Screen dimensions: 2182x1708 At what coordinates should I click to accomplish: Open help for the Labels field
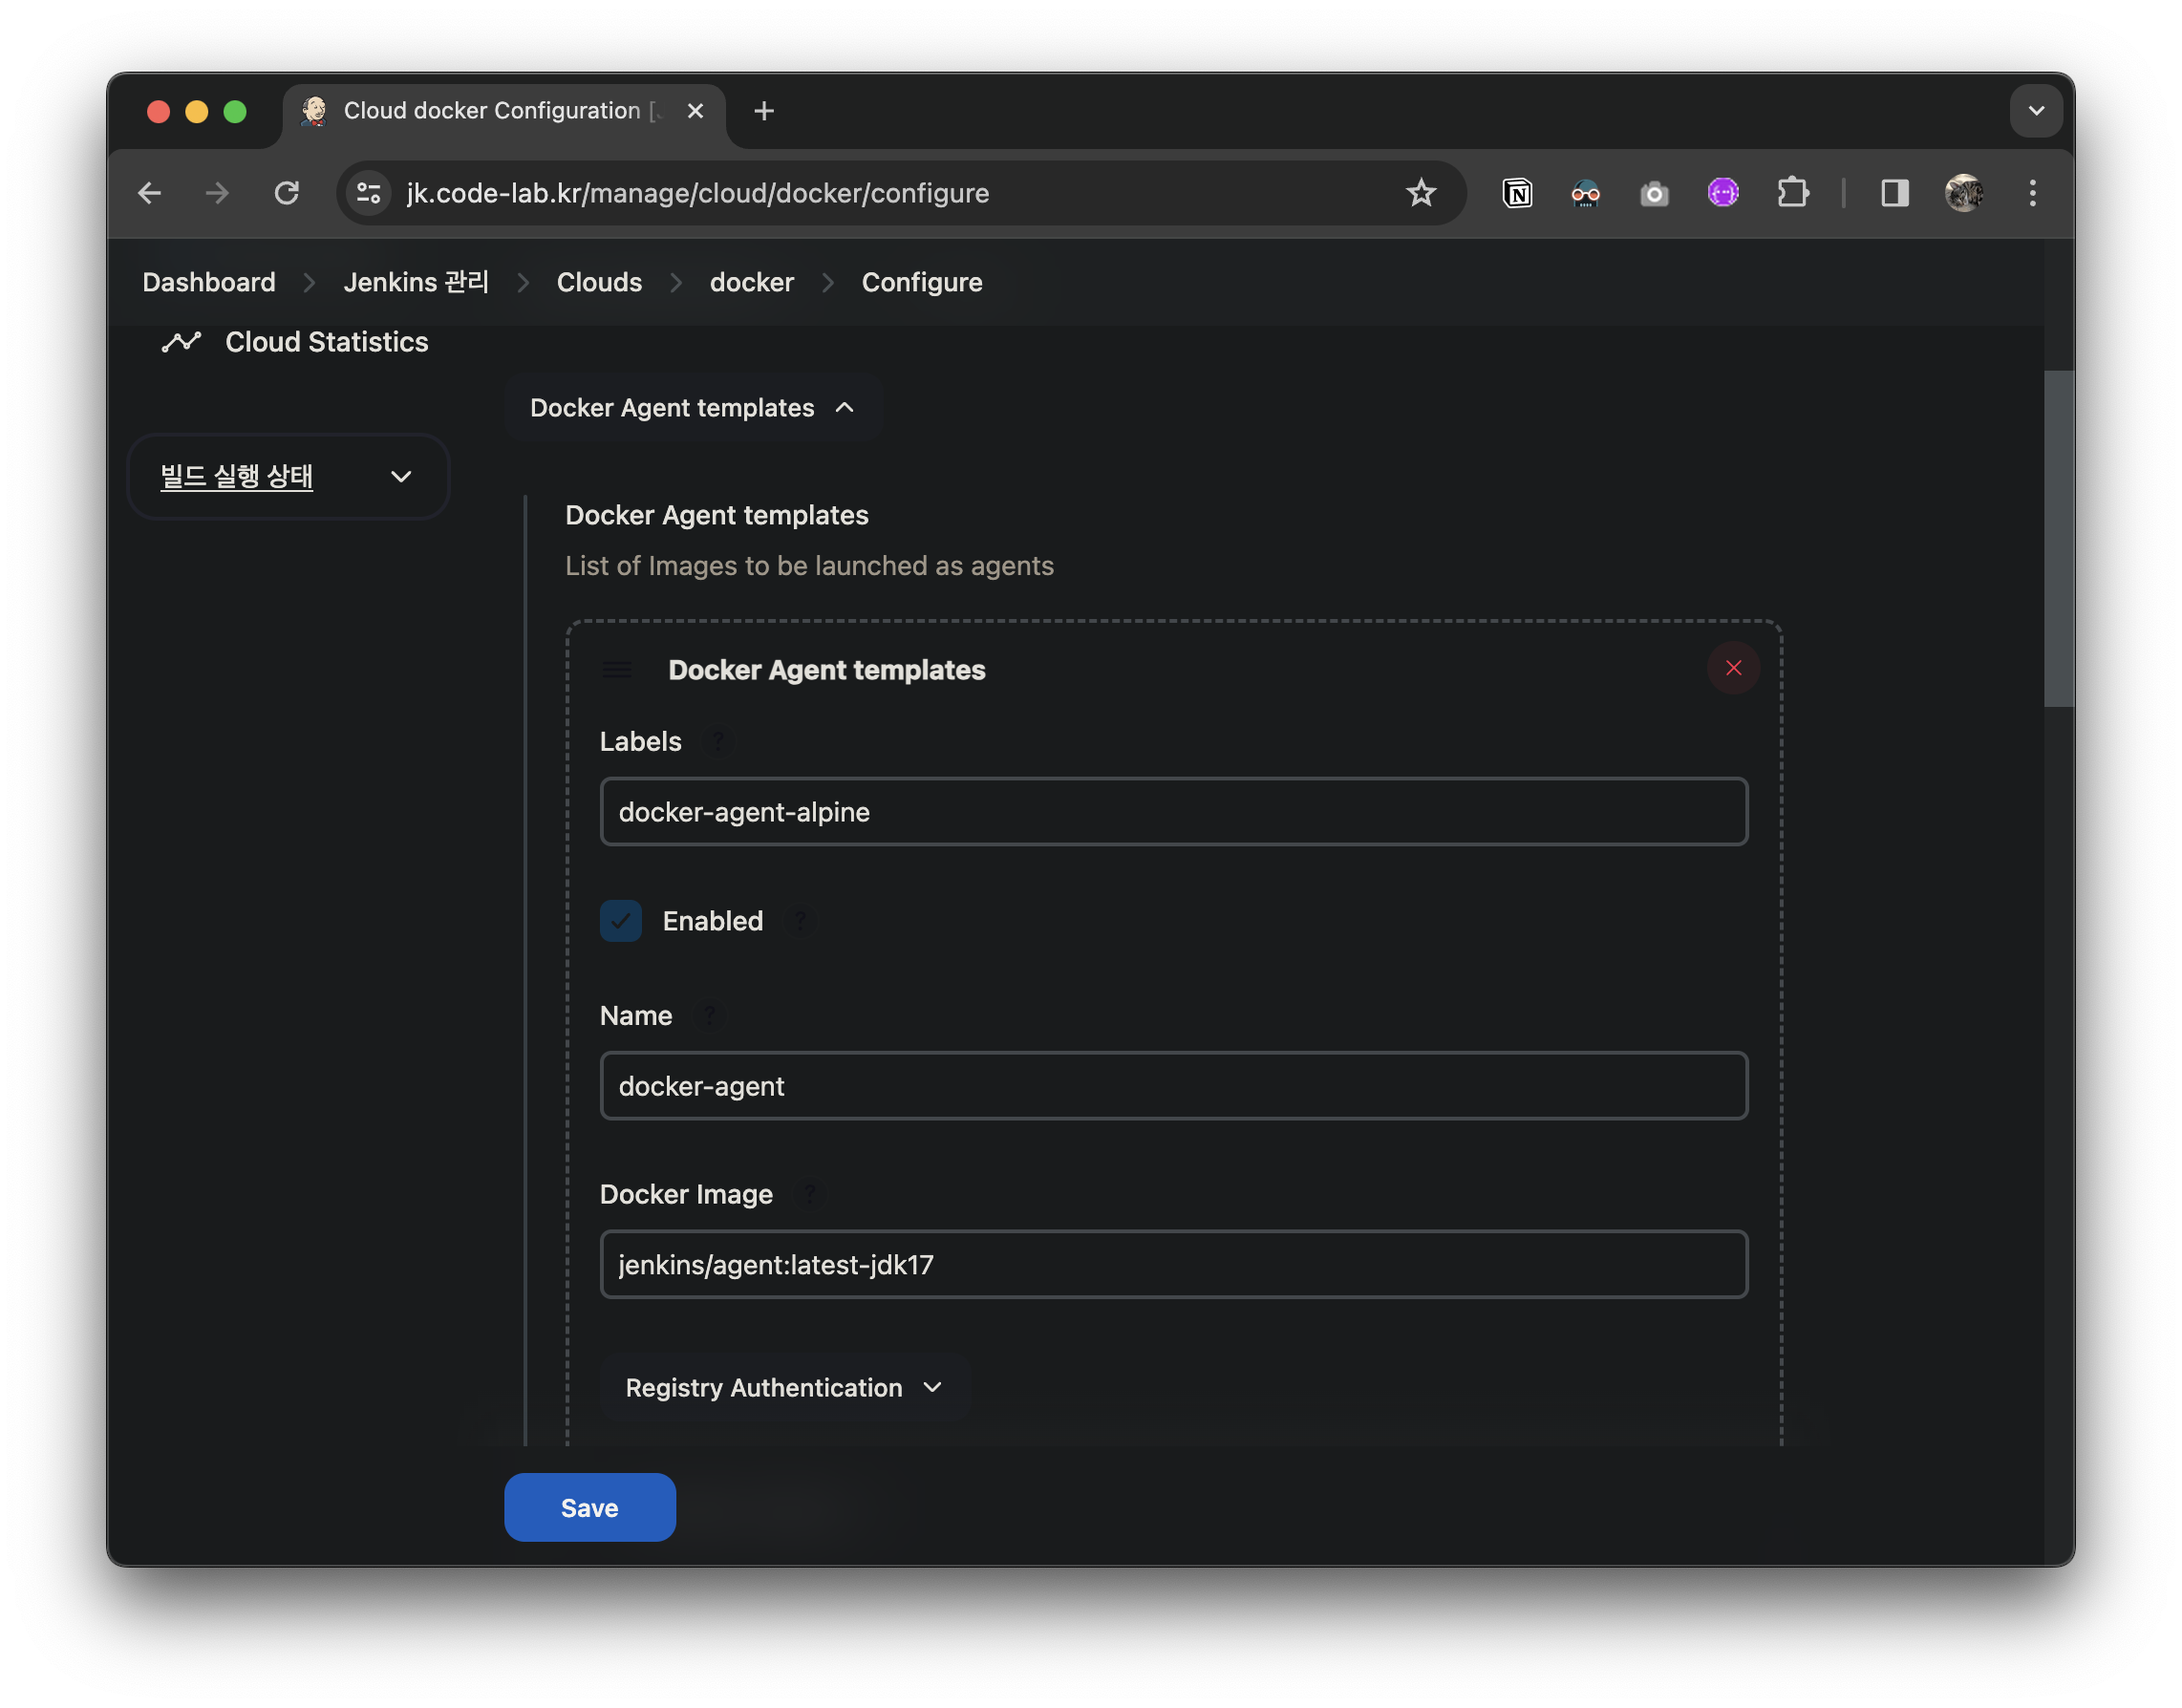click(x=717, y=742)
